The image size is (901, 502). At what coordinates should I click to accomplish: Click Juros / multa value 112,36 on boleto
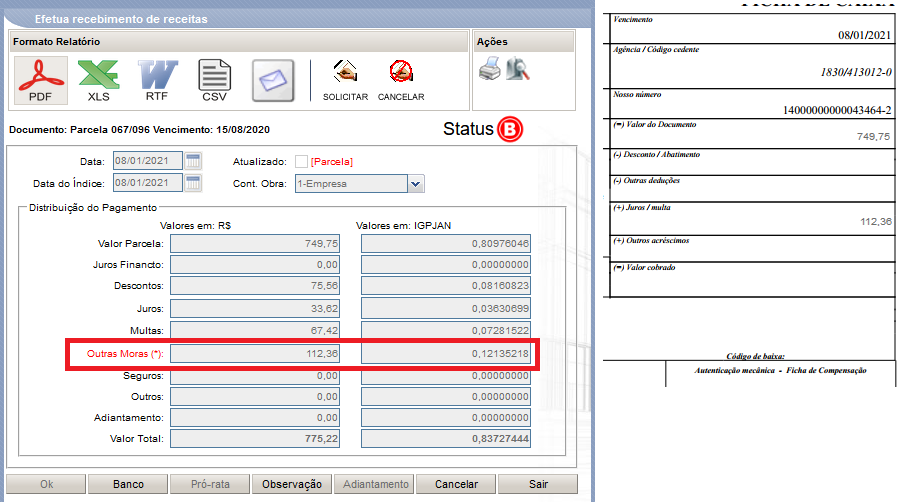click(876, 222)
